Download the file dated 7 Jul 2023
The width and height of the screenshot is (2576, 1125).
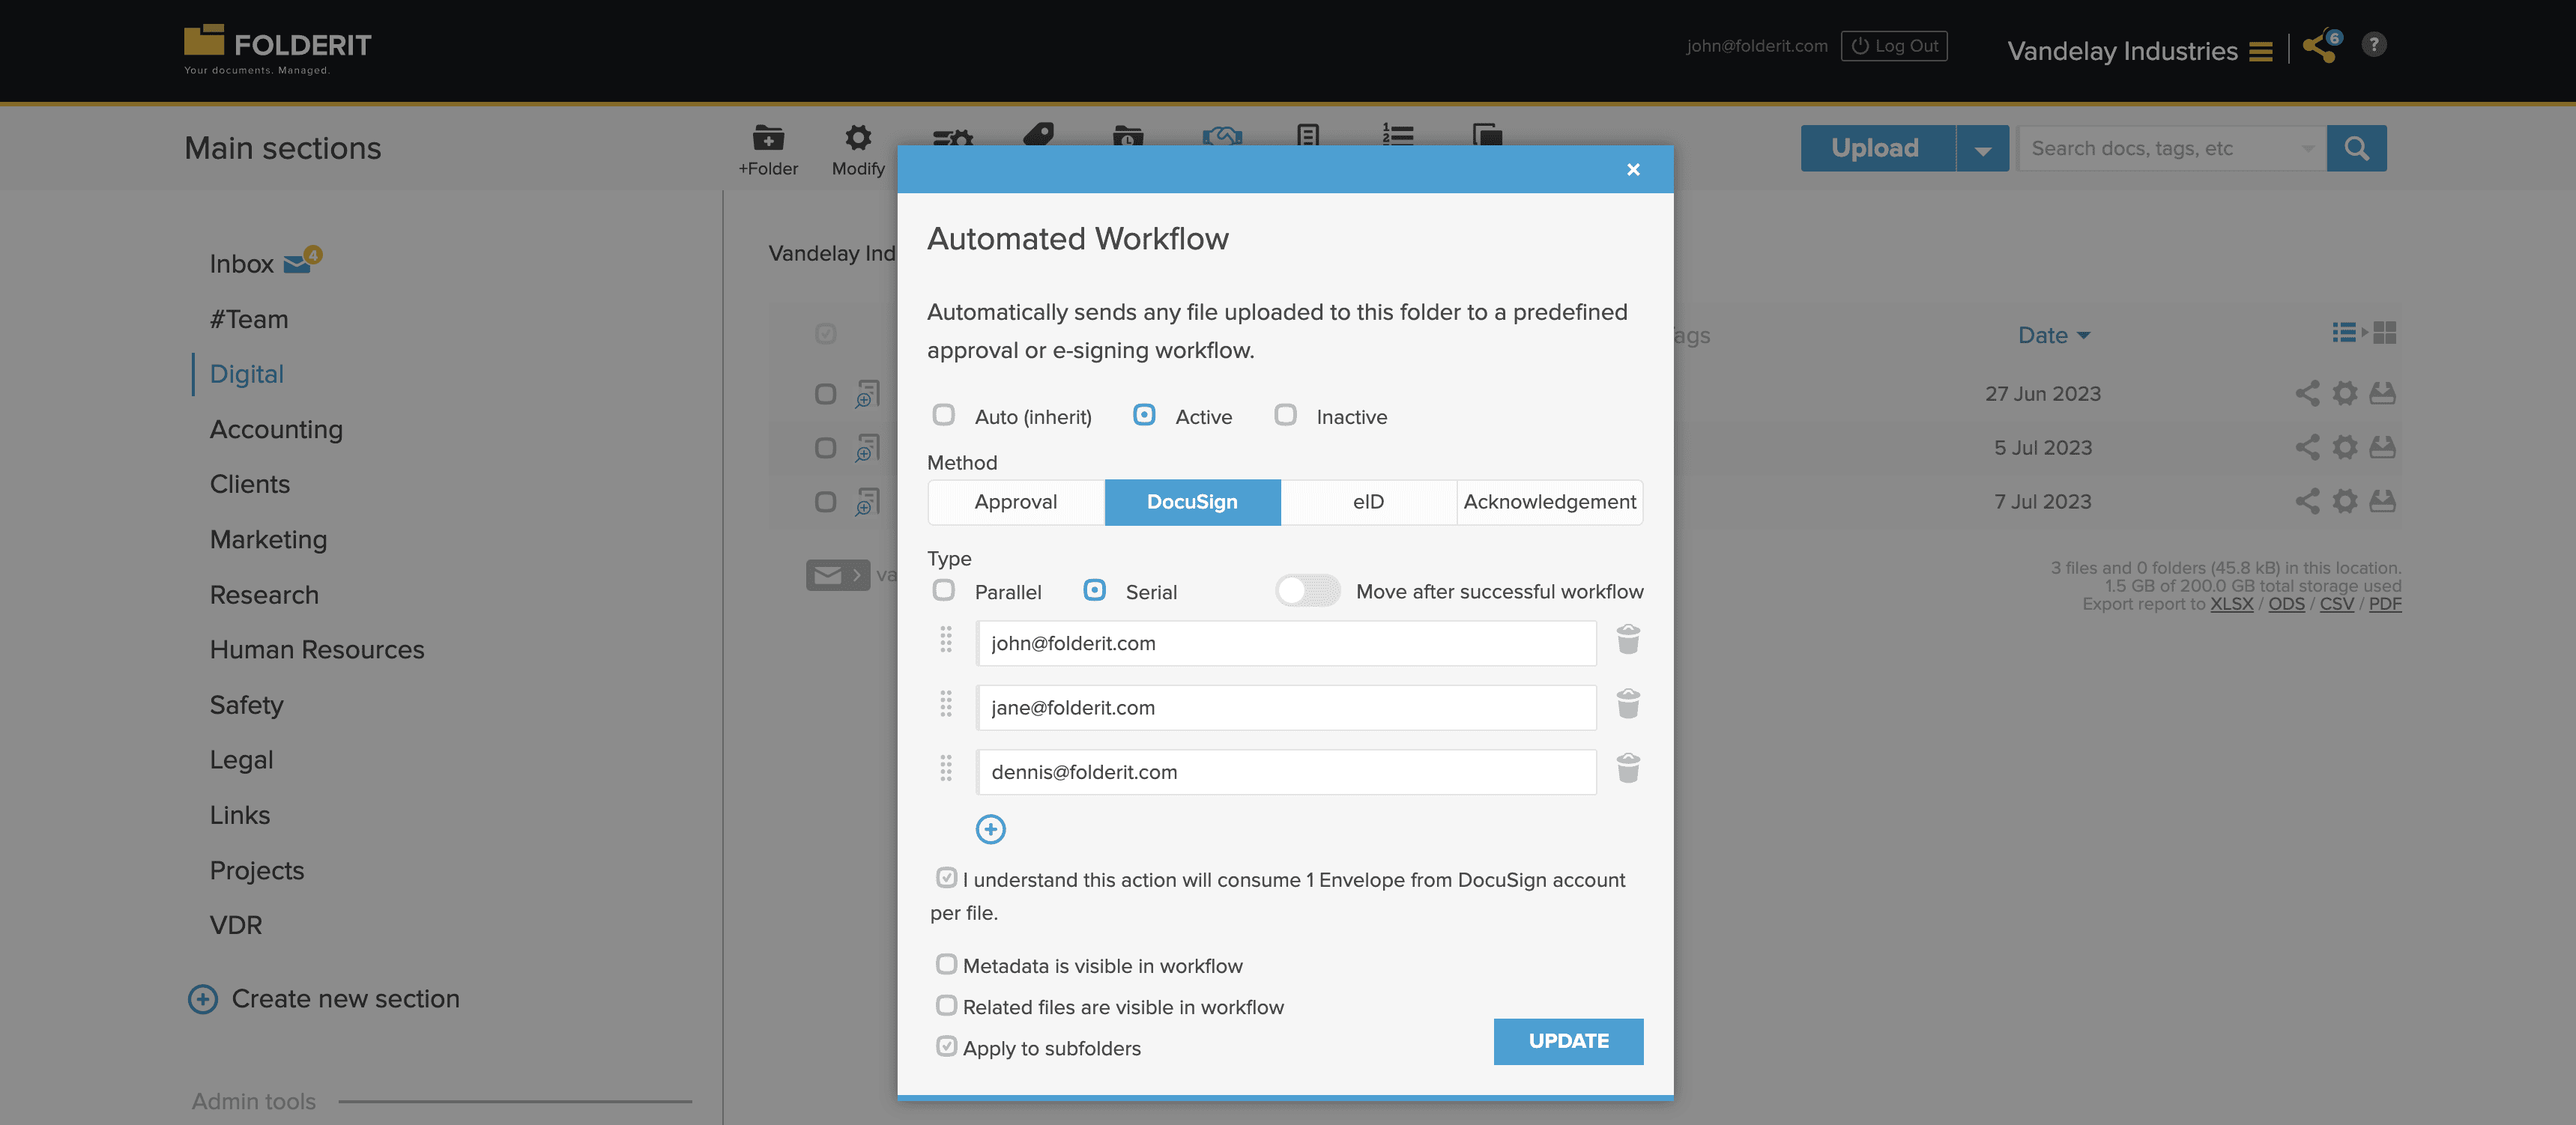[x=2383, y=501]
